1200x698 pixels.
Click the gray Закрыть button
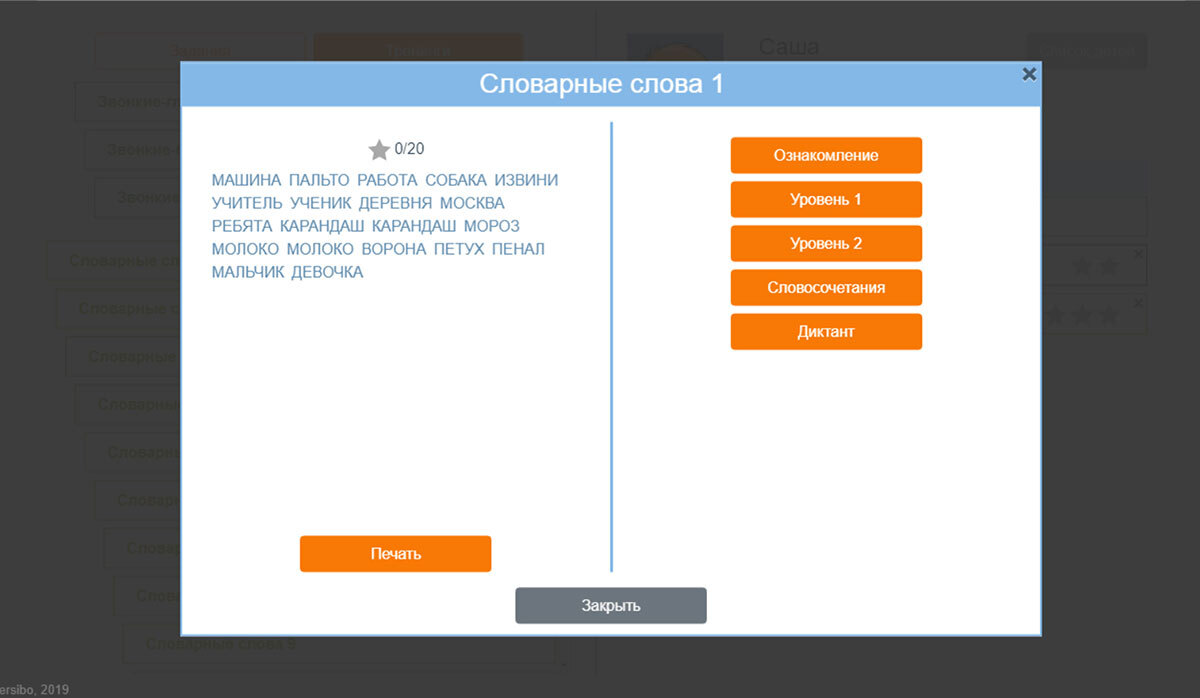coord(610,605)
